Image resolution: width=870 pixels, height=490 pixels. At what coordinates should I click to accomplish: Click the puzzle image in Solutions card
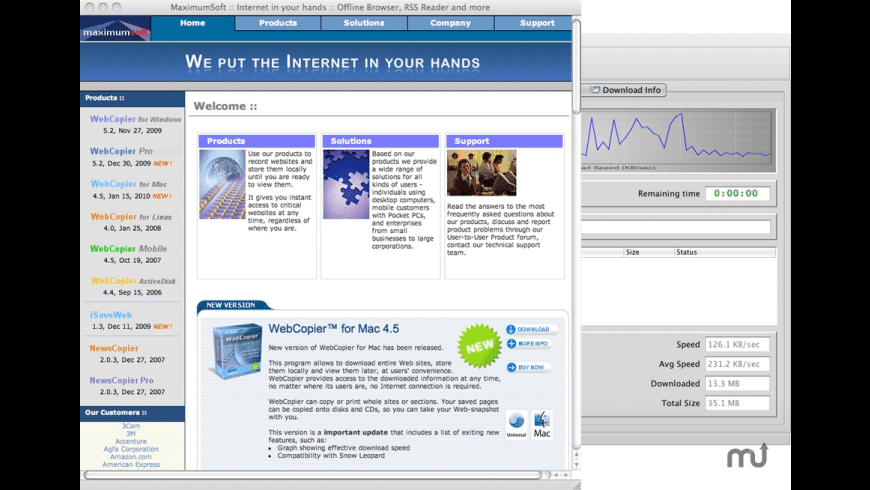[346, 184]
